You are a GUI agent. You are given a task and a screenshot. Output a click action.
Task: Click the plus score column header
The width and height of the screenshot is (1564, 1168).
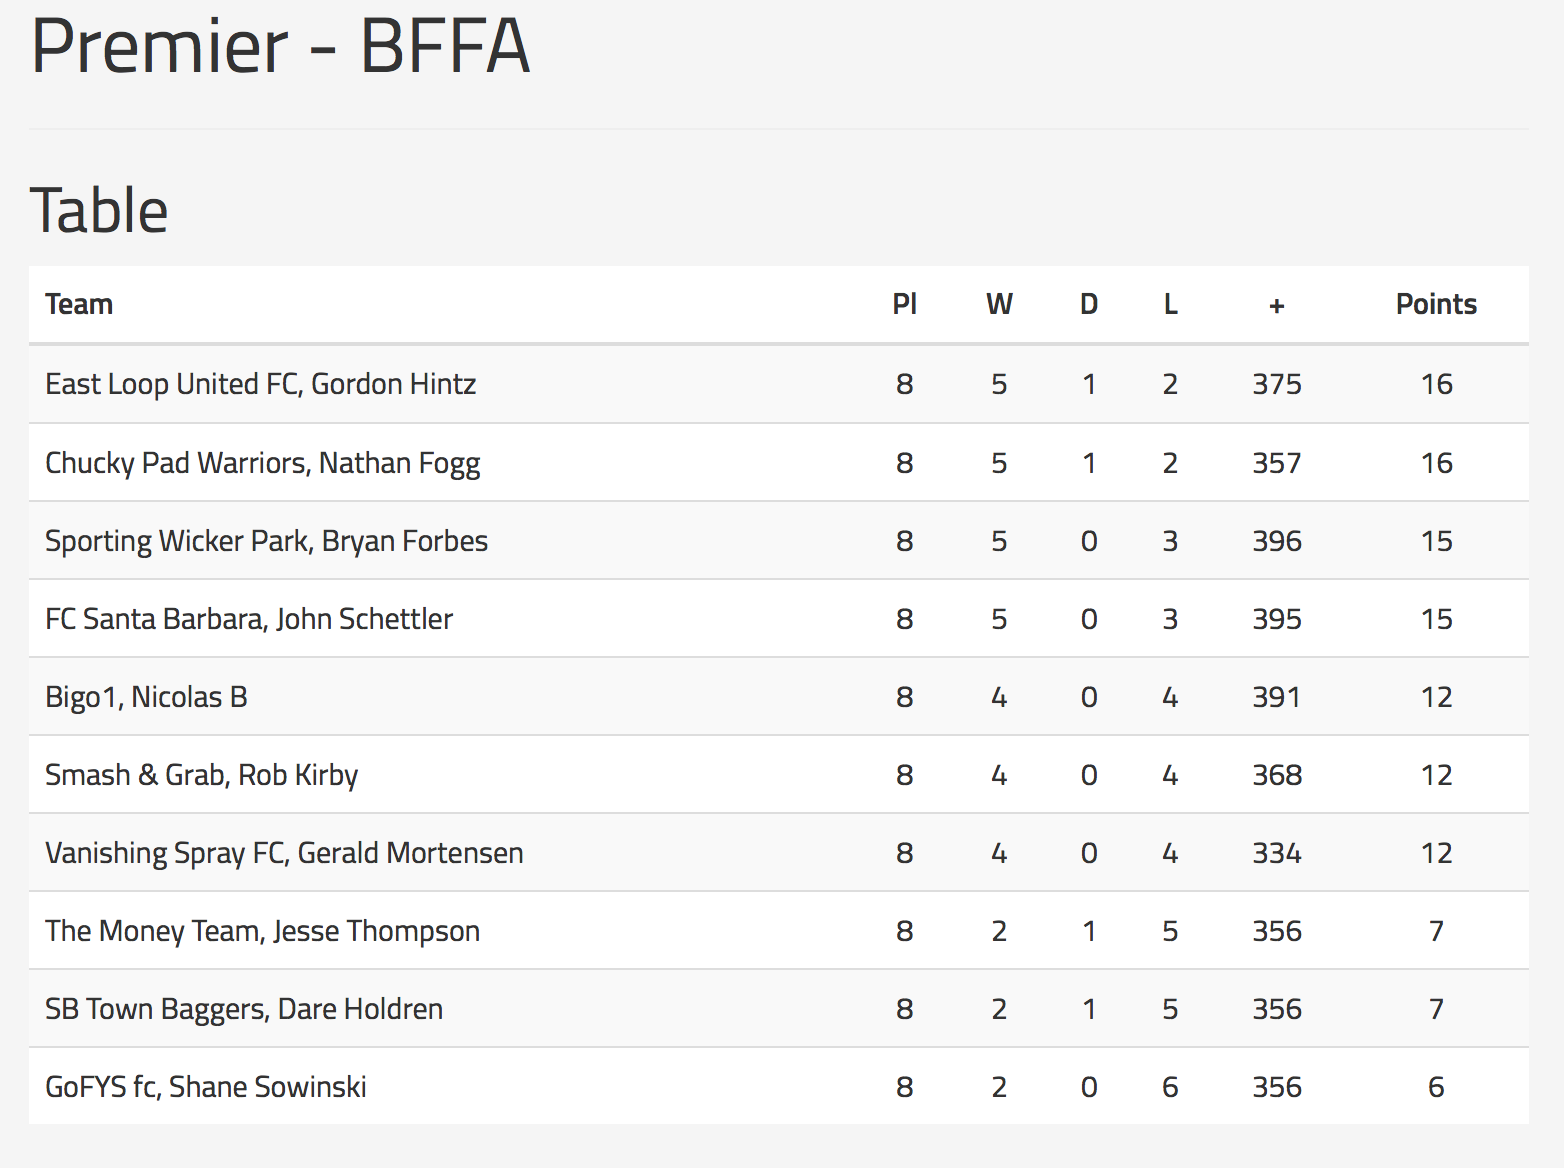coord(1277,305)
